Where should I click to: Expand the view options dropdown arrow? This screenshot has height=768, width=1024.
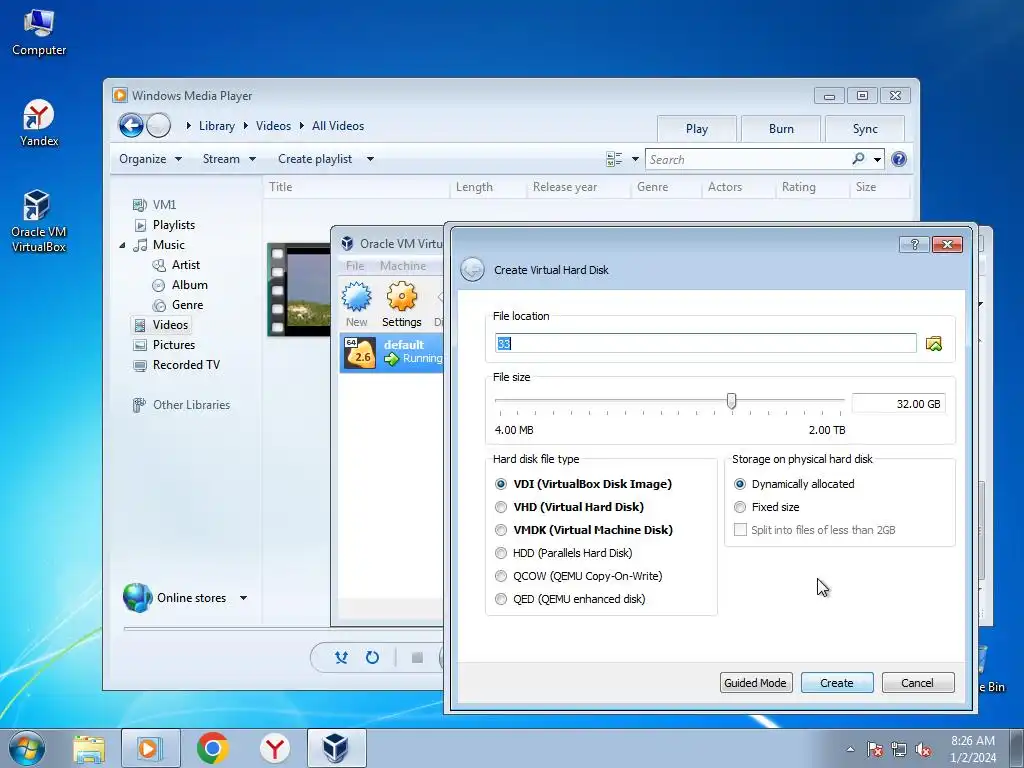635,159
